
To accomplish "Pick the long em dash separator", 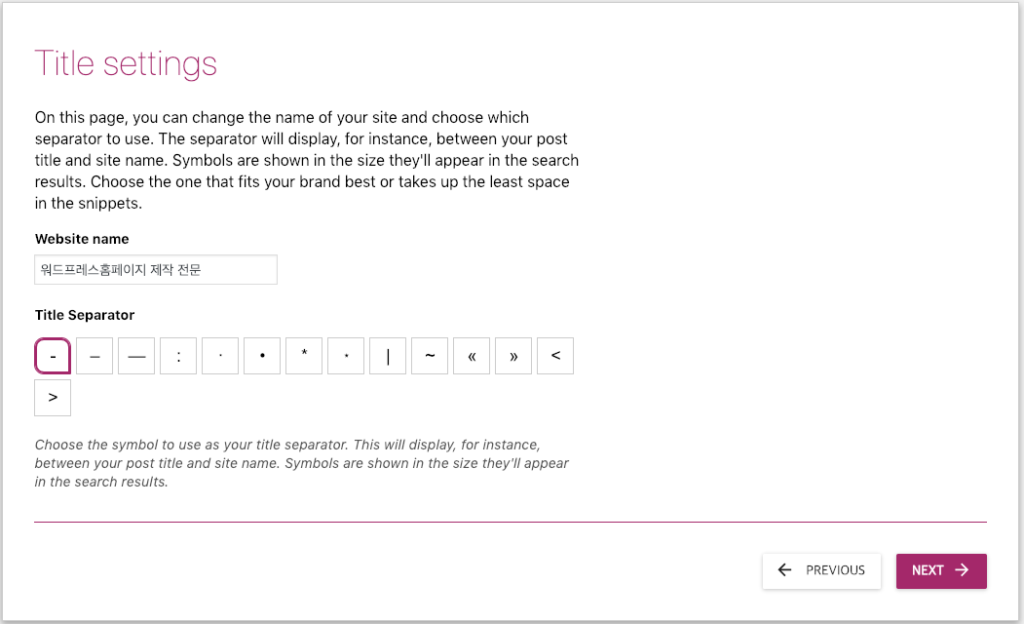I will [137, 356].
